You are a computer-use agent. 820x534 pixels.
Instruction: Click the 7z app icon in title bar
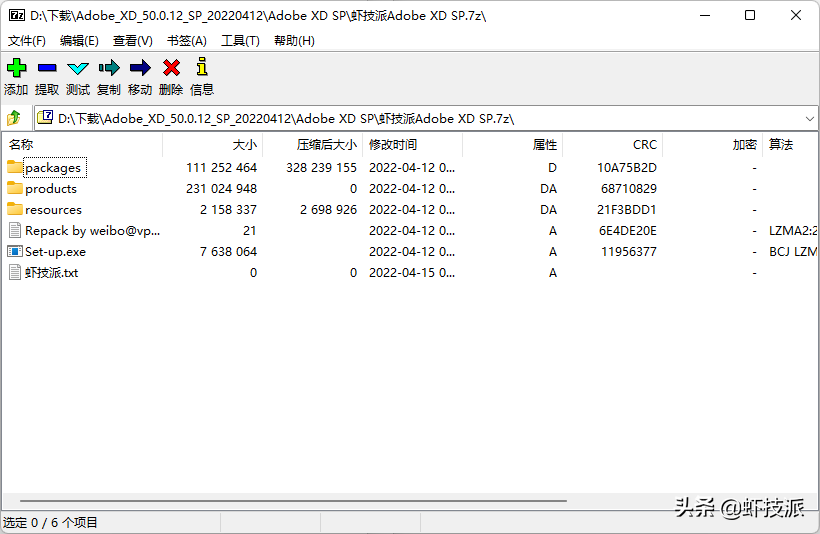coord(17,15)
